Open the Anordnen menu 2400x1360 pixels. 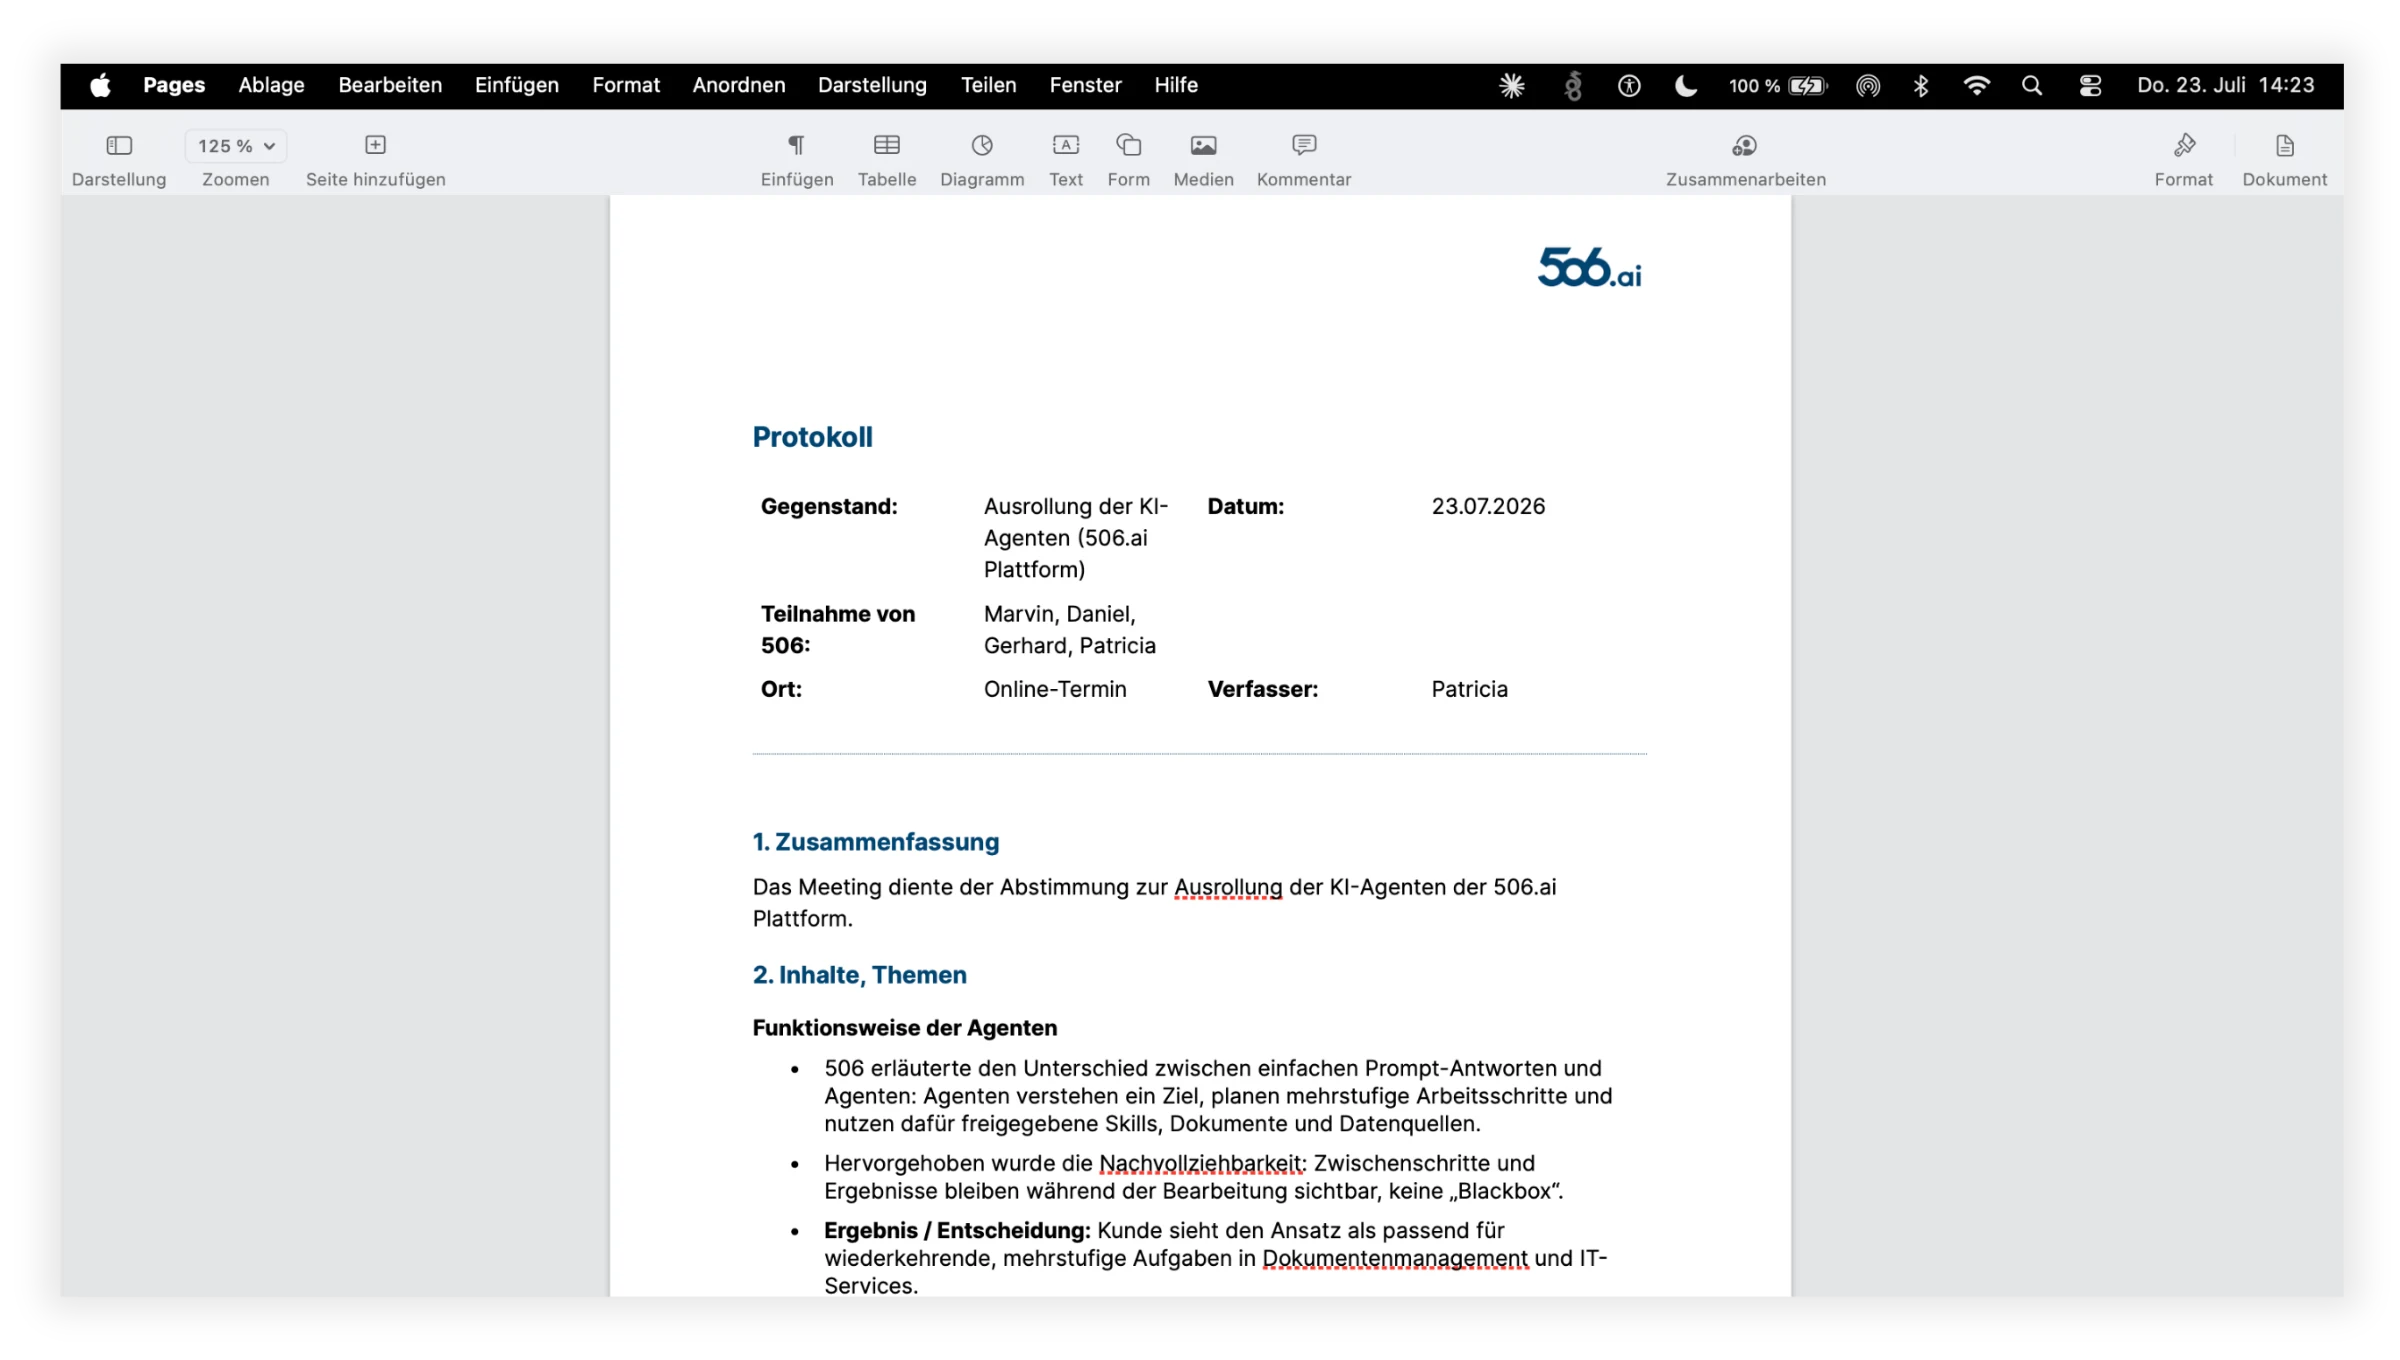pos(739,86)
